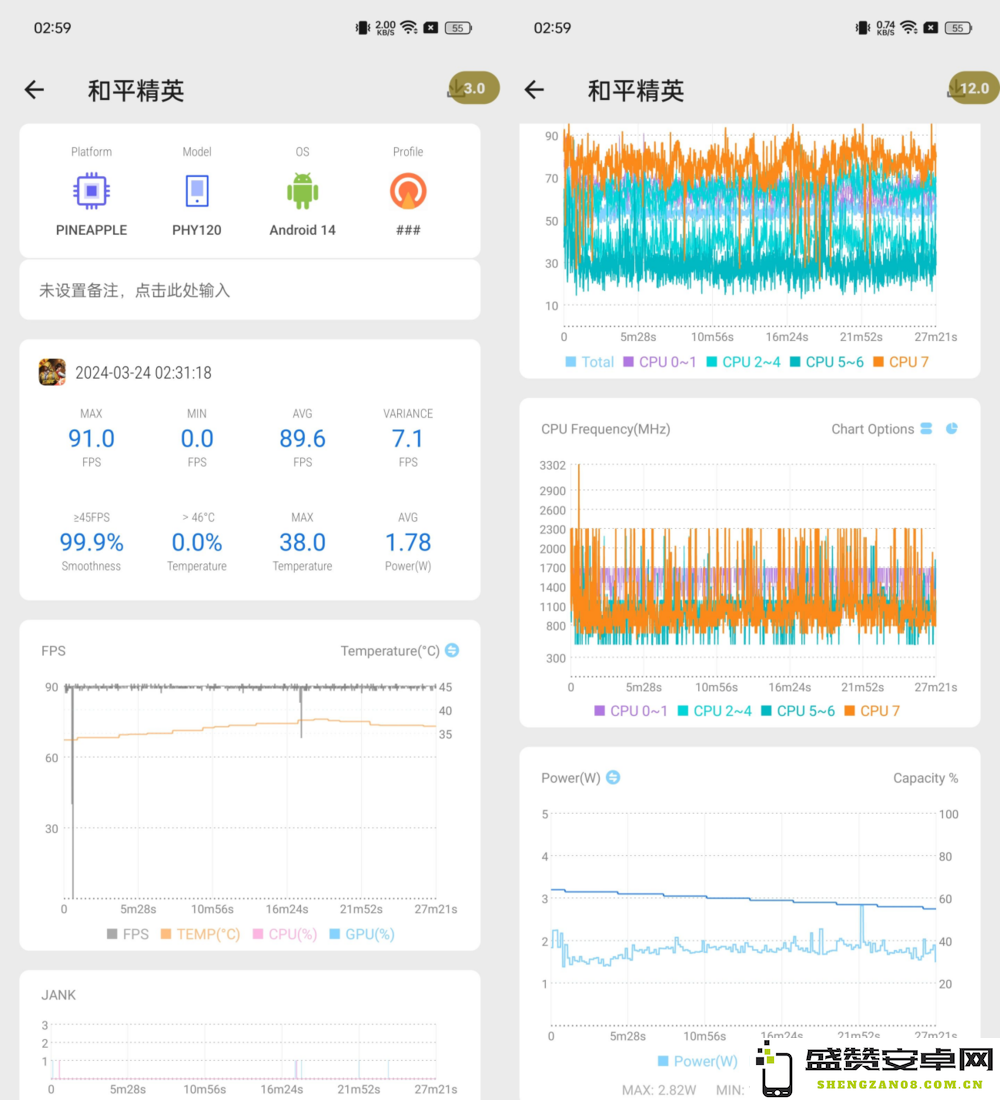Select the Platform chip icon above PINEAPPLE
The width and height of the screenshot is (1000, 1100).
tap(91, 191)
